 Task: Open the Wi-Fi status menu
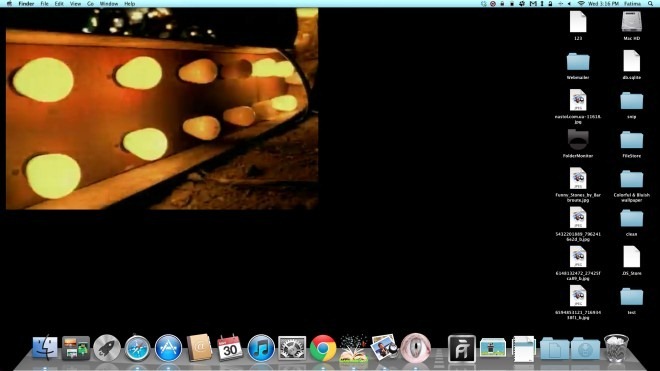pyautogui.click(x=581, y=3)
